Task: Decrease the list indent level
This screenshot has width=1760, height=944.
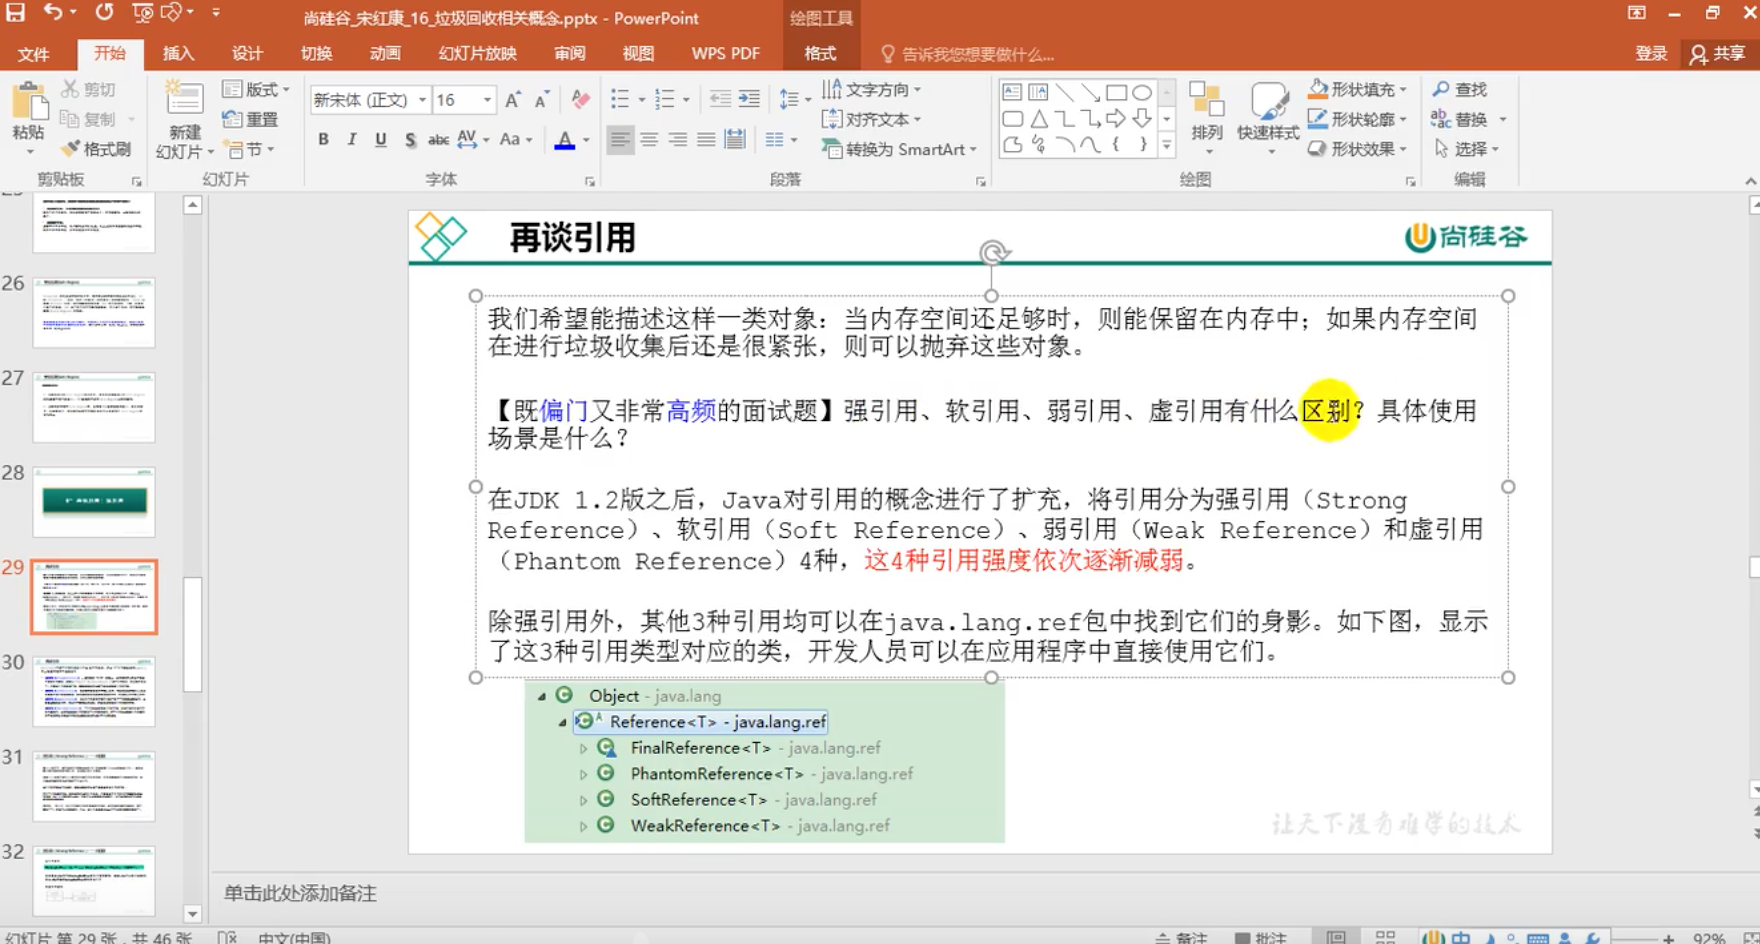Action: click(x=720, y=99)
